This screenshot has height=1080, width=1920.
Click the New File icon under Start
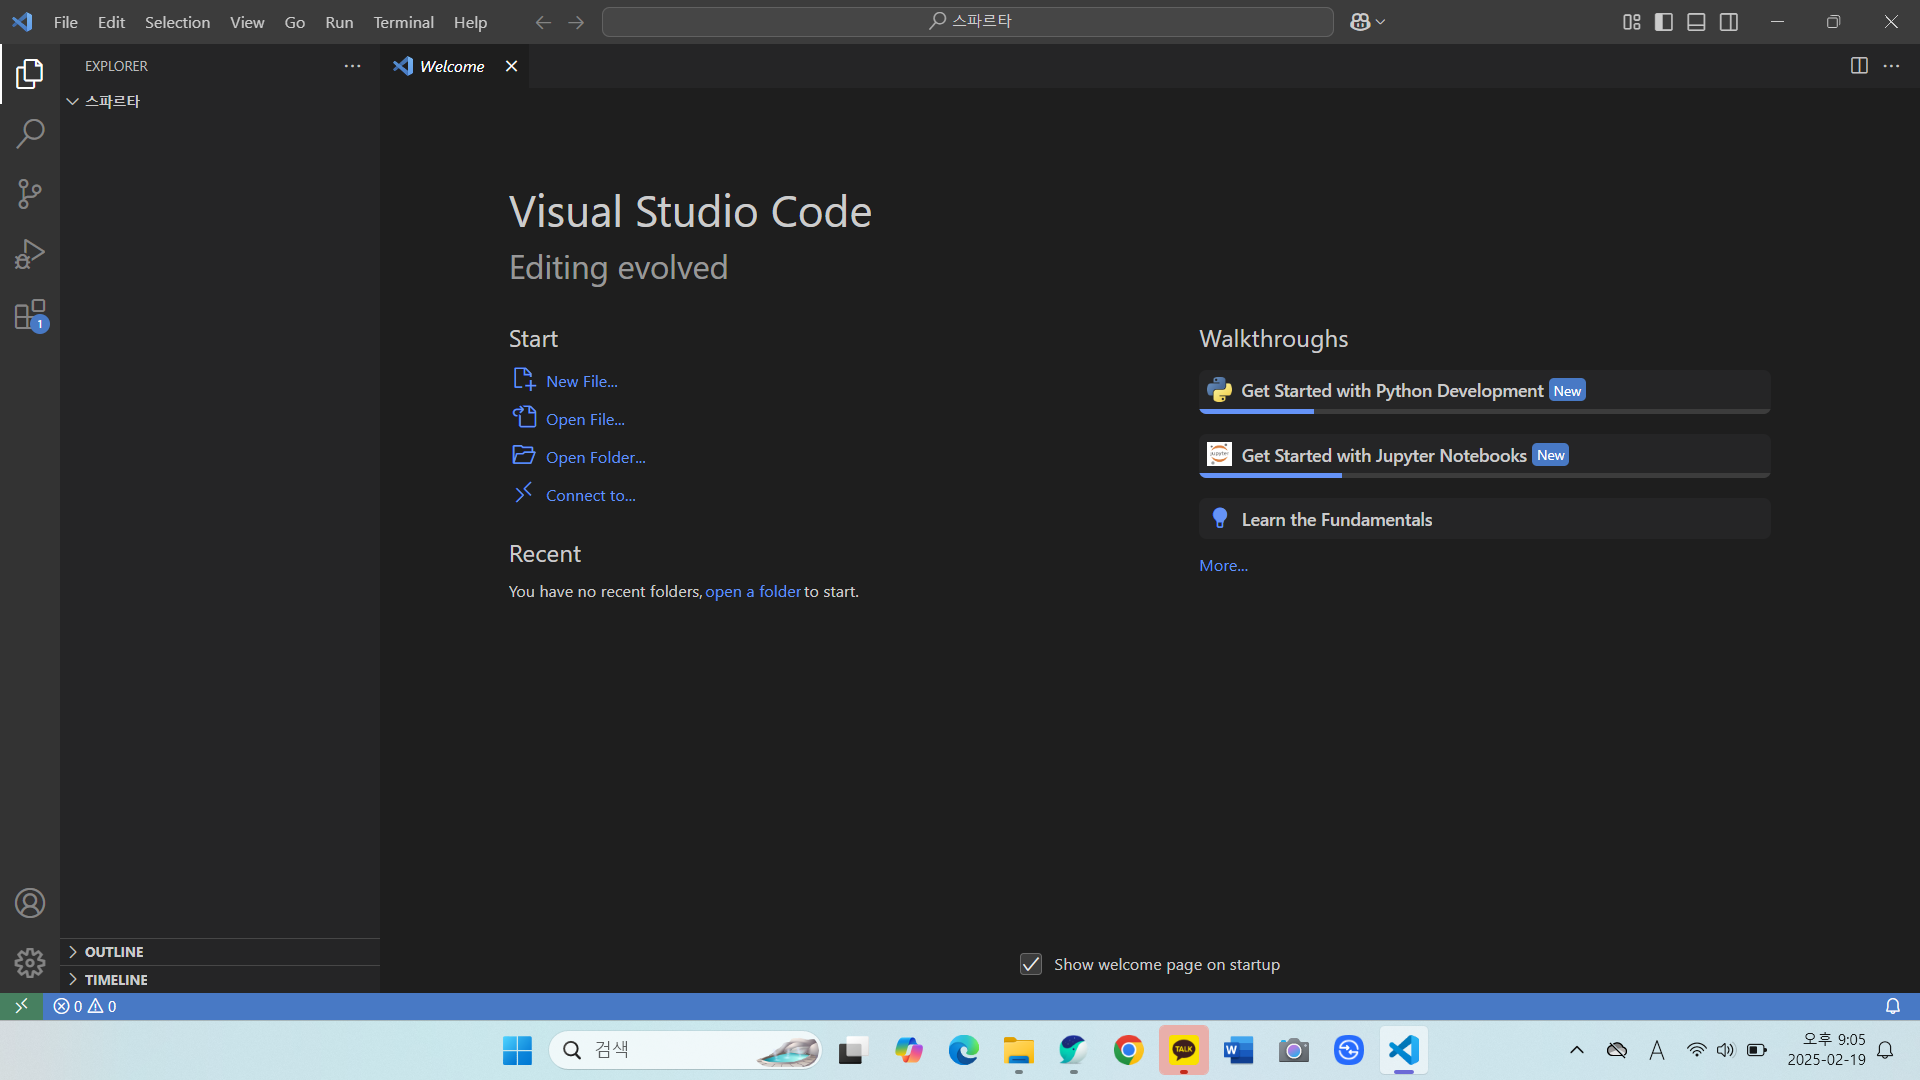coord(524,380)
